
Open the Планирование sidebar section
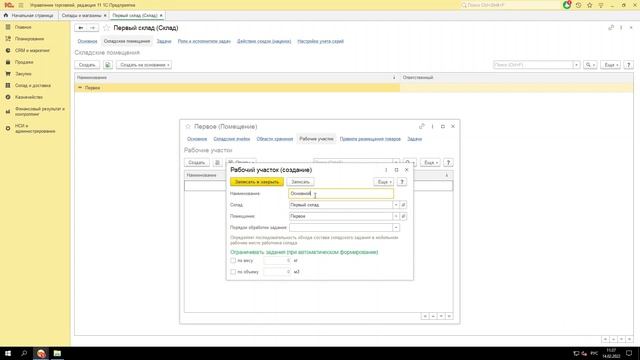pos(29,39)
